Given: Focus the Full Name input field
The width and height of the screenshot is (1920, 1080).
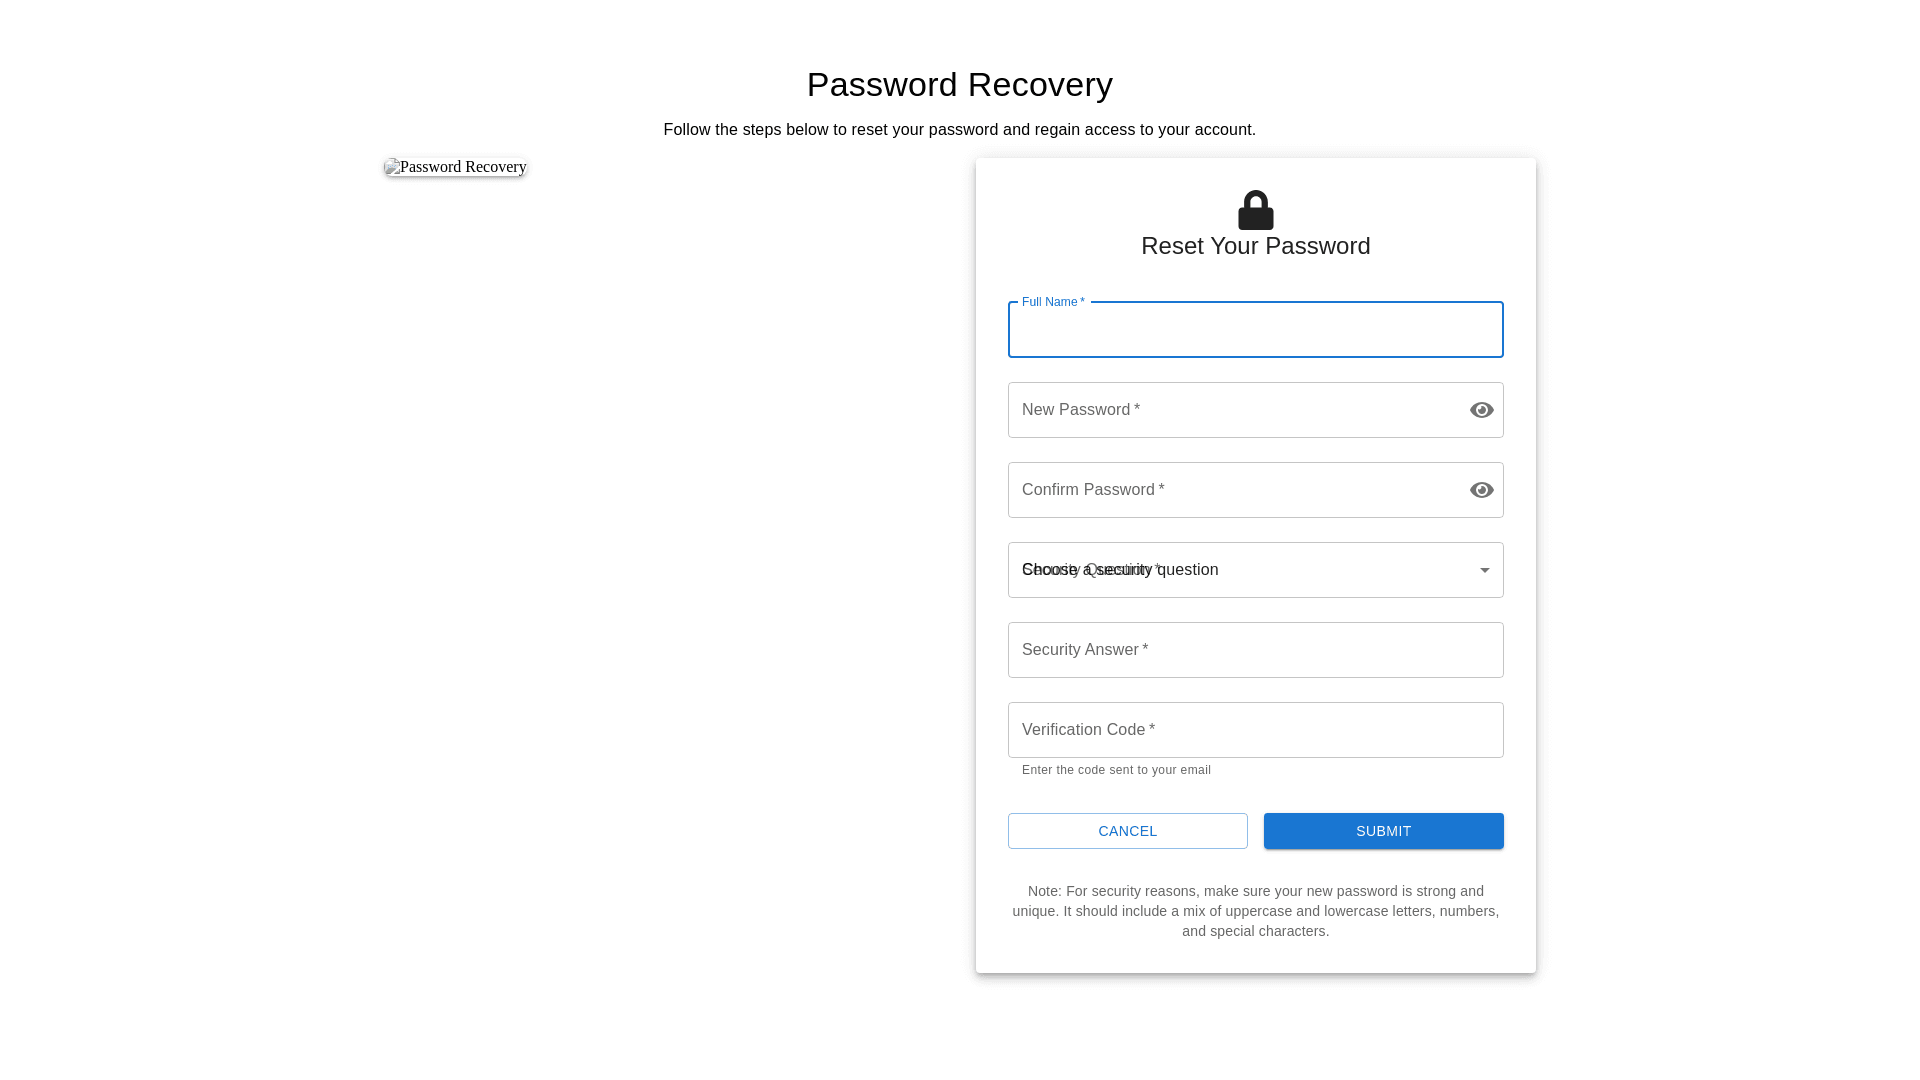Looking at the screenshot, I should point(1255,331).
